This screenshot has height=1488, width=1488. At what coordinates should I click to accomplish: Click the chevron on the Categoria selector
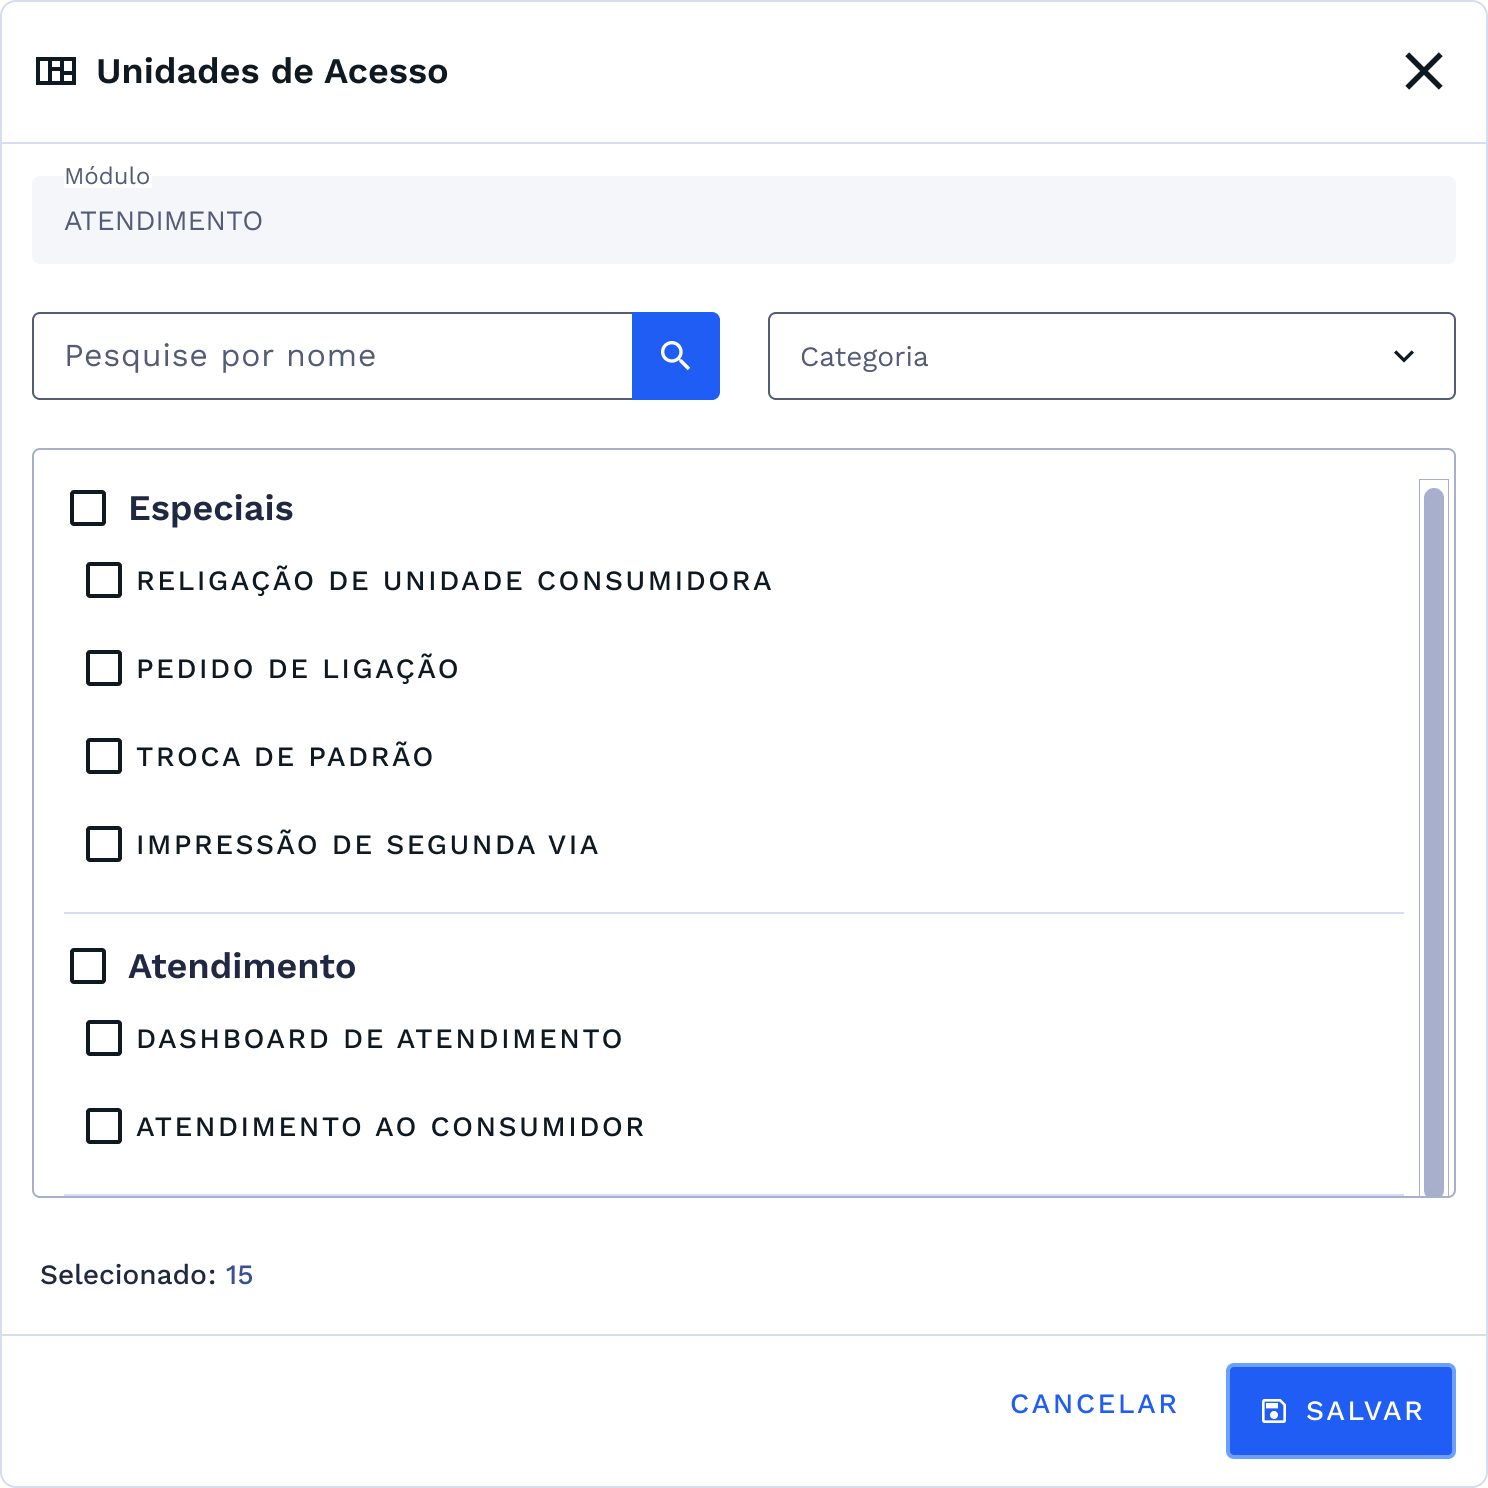click(x=1404, y=356)
